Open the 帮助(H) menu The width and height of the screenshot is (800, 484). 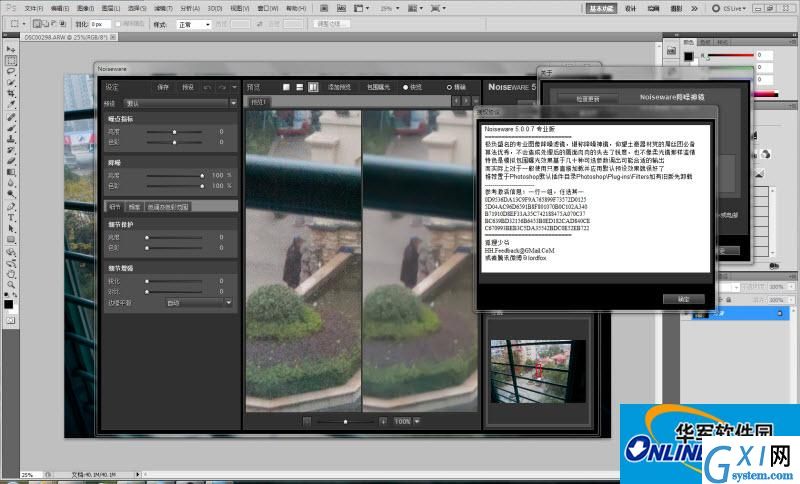(x=296, y=8)
